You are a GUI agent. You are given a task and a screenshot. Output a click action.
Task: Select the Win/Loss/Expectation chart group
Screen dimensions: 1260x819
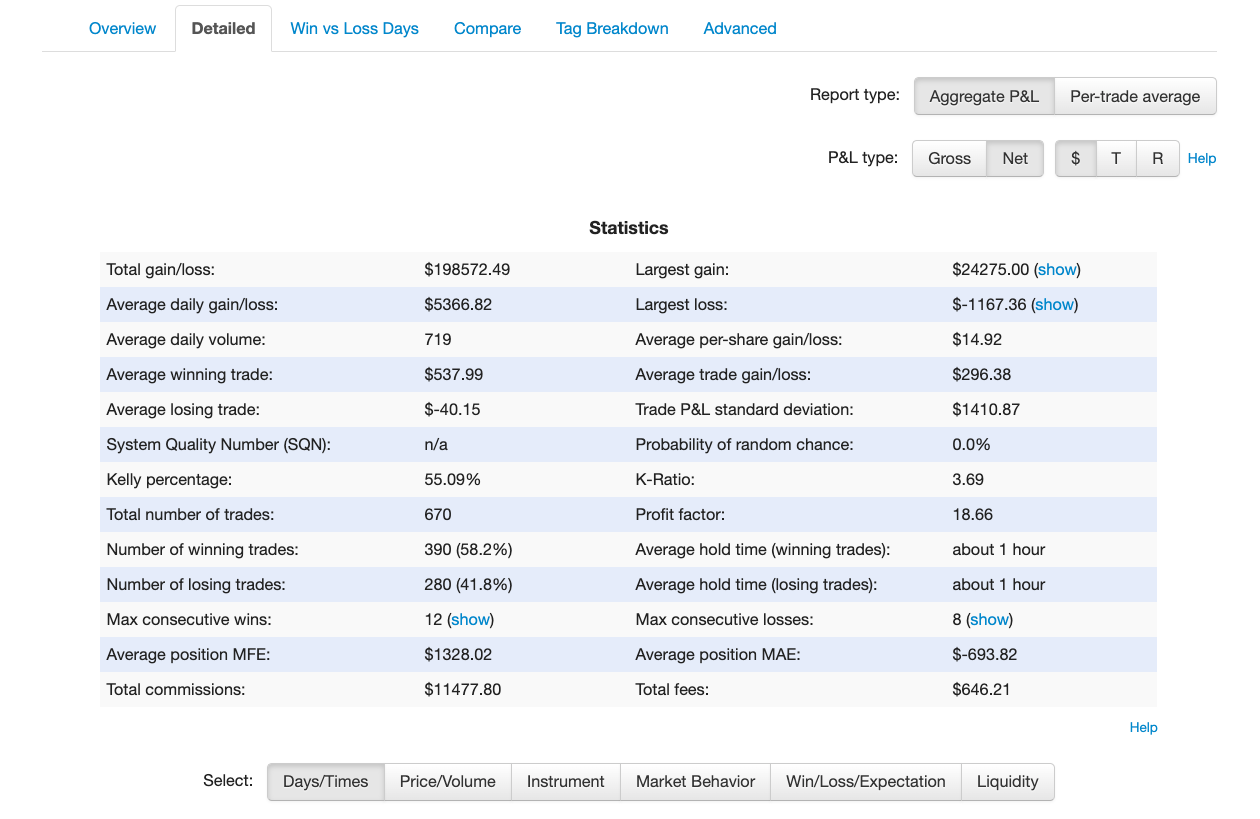865,782
